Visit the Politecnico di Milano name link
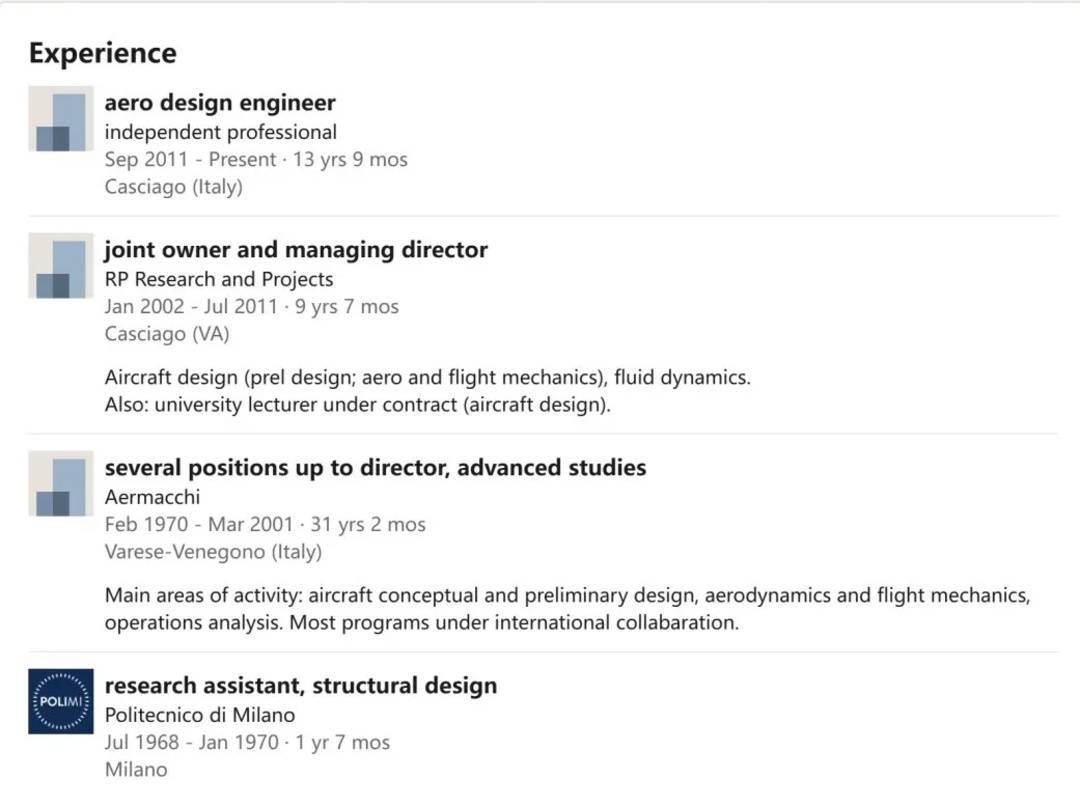The width and height of the screenshot is (1080, 807). click(x=200, y=715)
